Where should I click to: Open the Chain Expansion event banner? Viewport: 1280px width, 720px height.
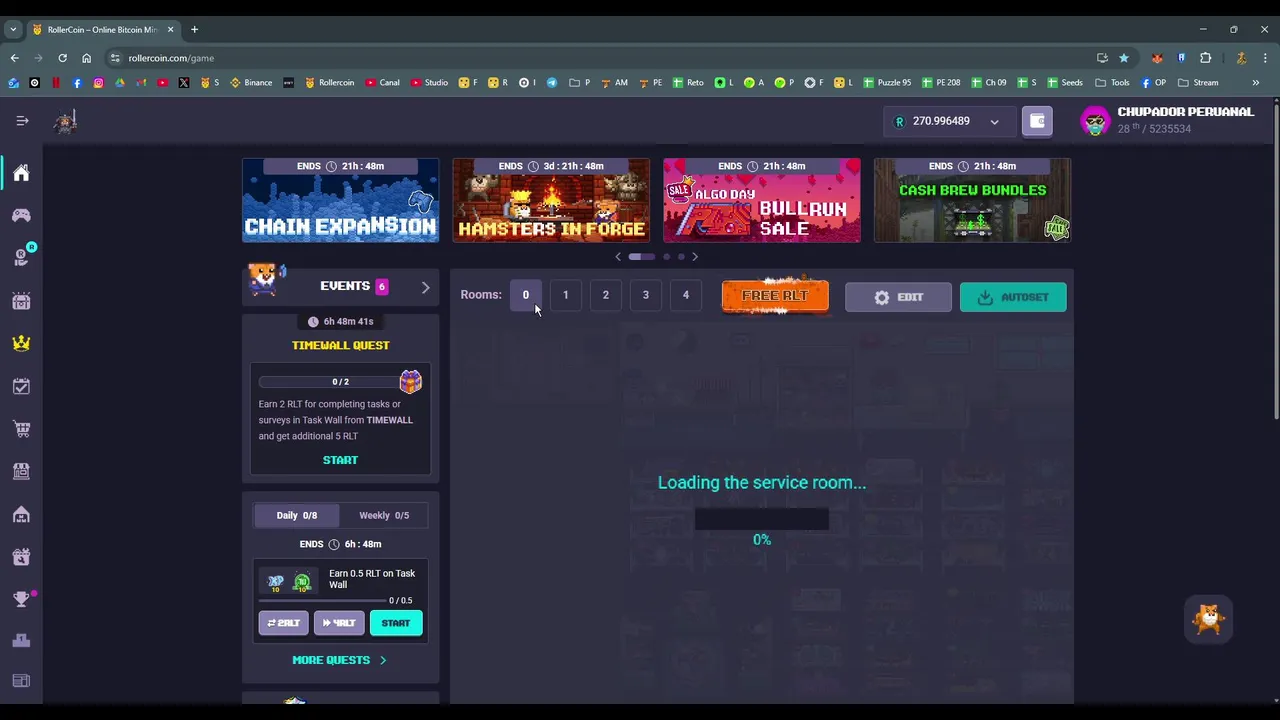340,200
